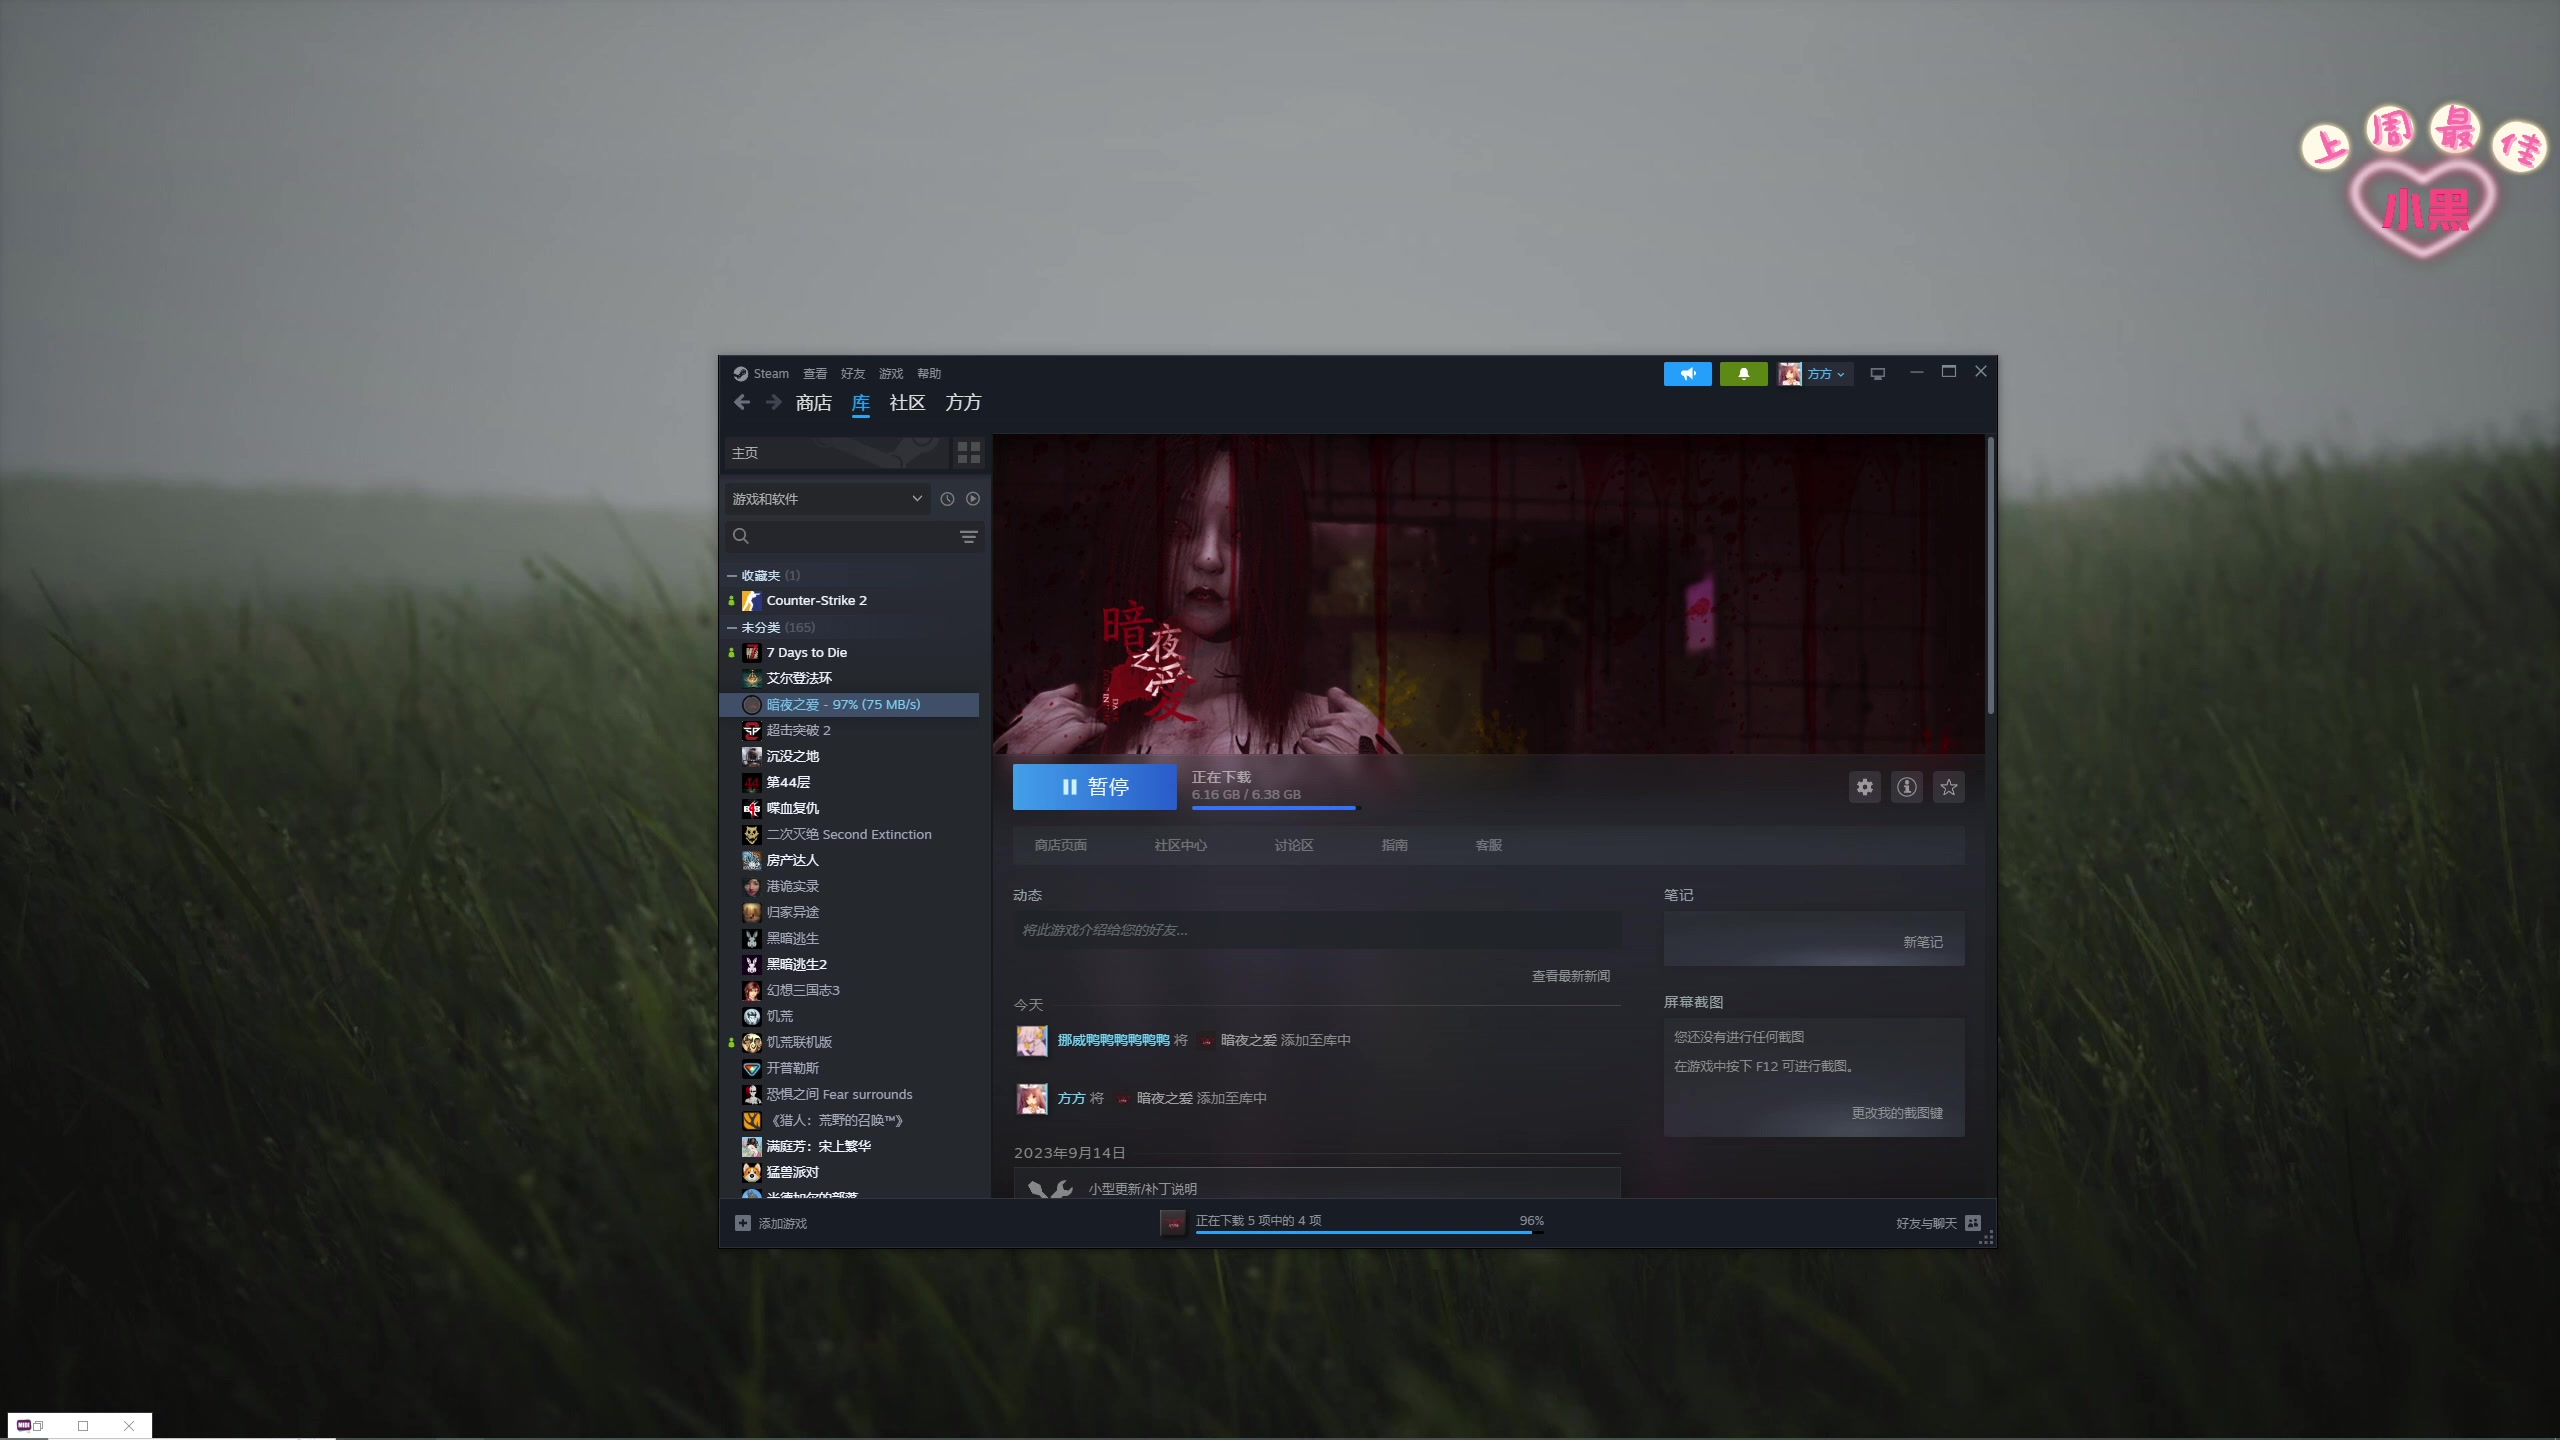Viewport: 2560px width, 1440px height.
Task: Click the library search field
Action: [840, 536]
